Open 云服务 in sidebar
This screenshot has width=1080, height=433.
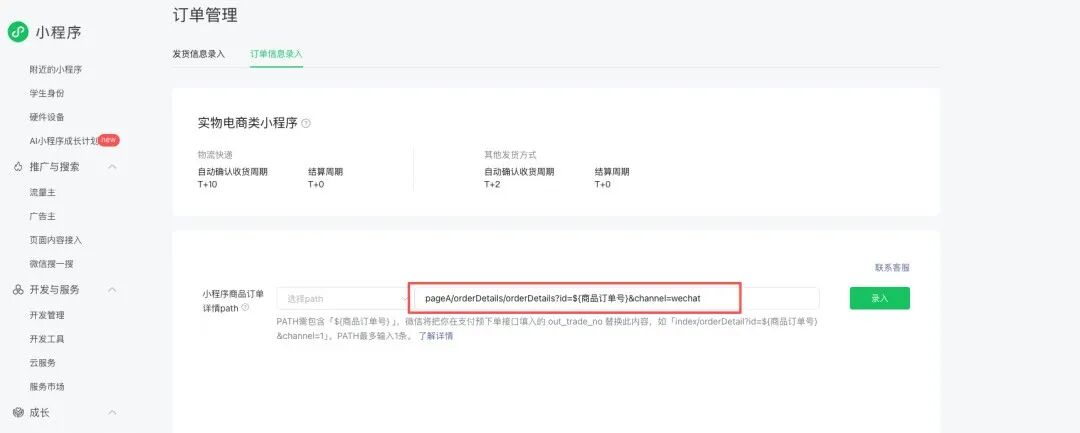(x=42, y=363)
